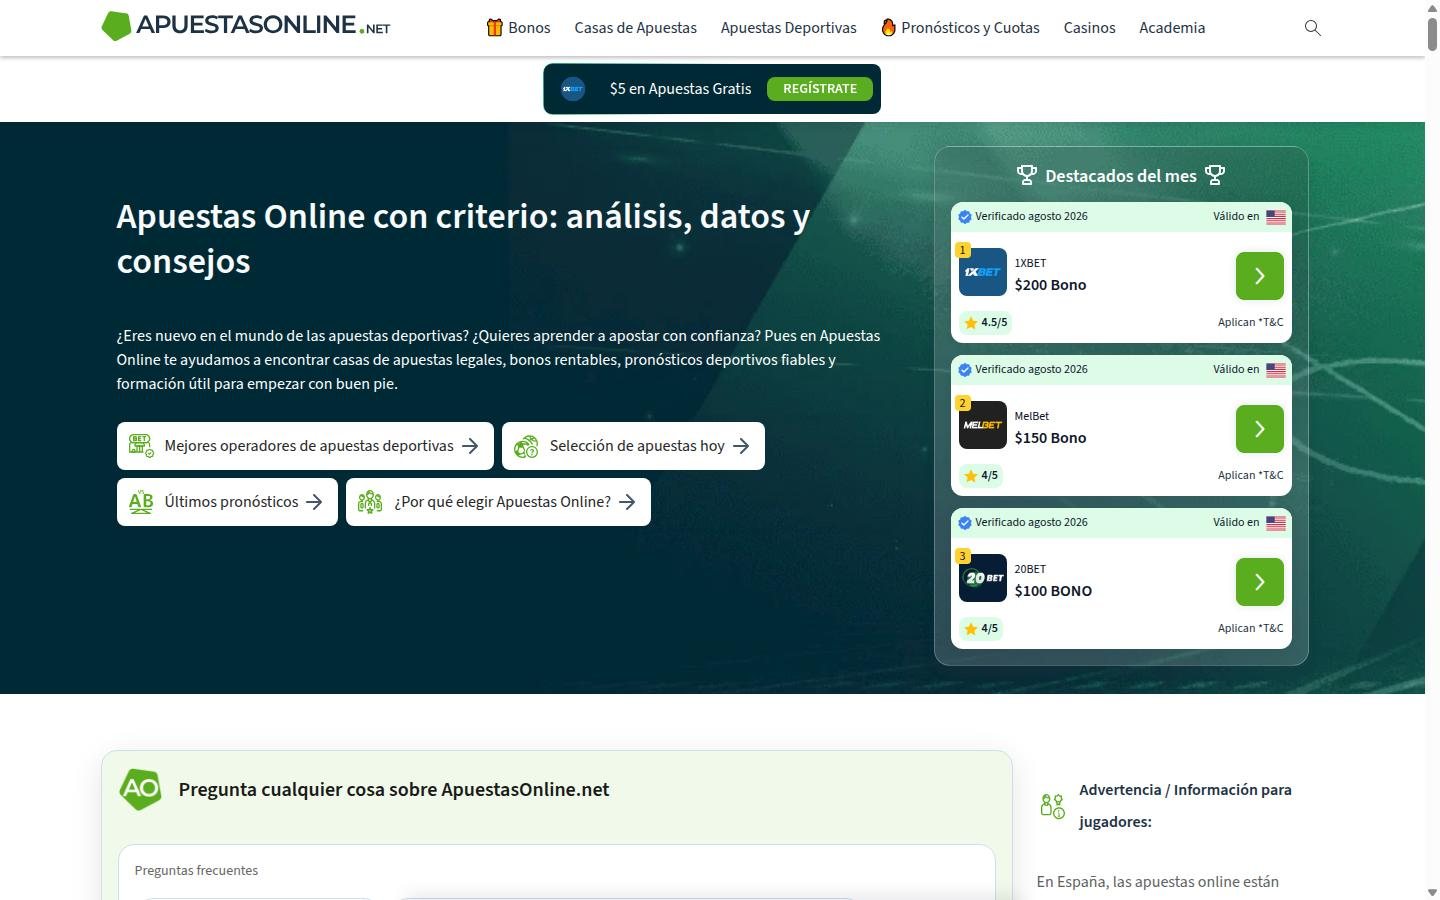Click the verified badge icon on 1XBET card
1440x900 pixels.
click(965, 217)
